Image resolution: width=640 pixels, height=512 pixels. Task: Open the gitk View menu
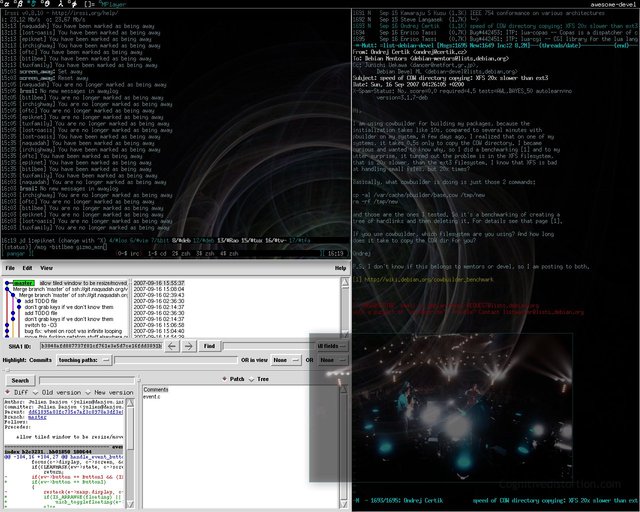47,268
